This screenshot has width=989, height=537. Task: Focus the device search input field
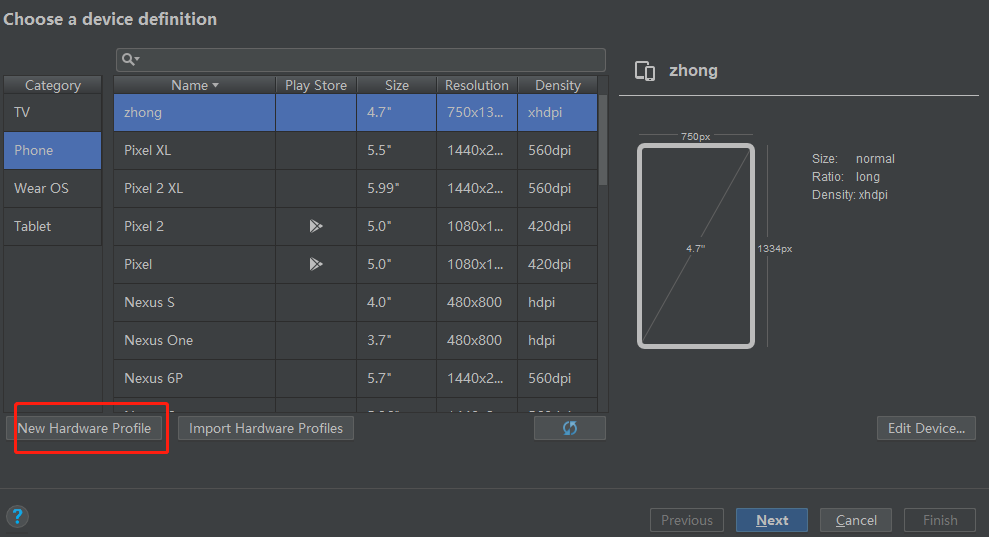coord(361,59)
